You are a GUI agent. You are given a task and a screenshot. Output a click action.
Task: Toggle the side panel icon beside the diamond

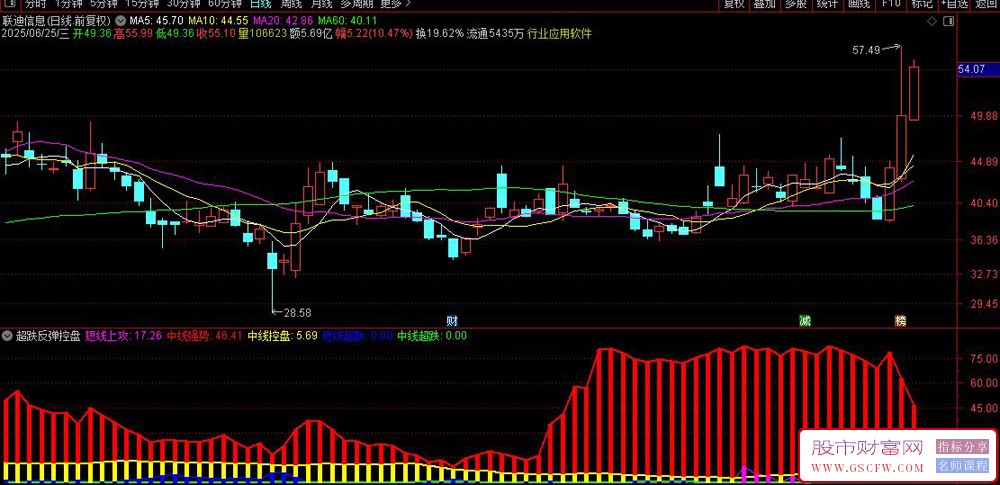click(948, 22)
